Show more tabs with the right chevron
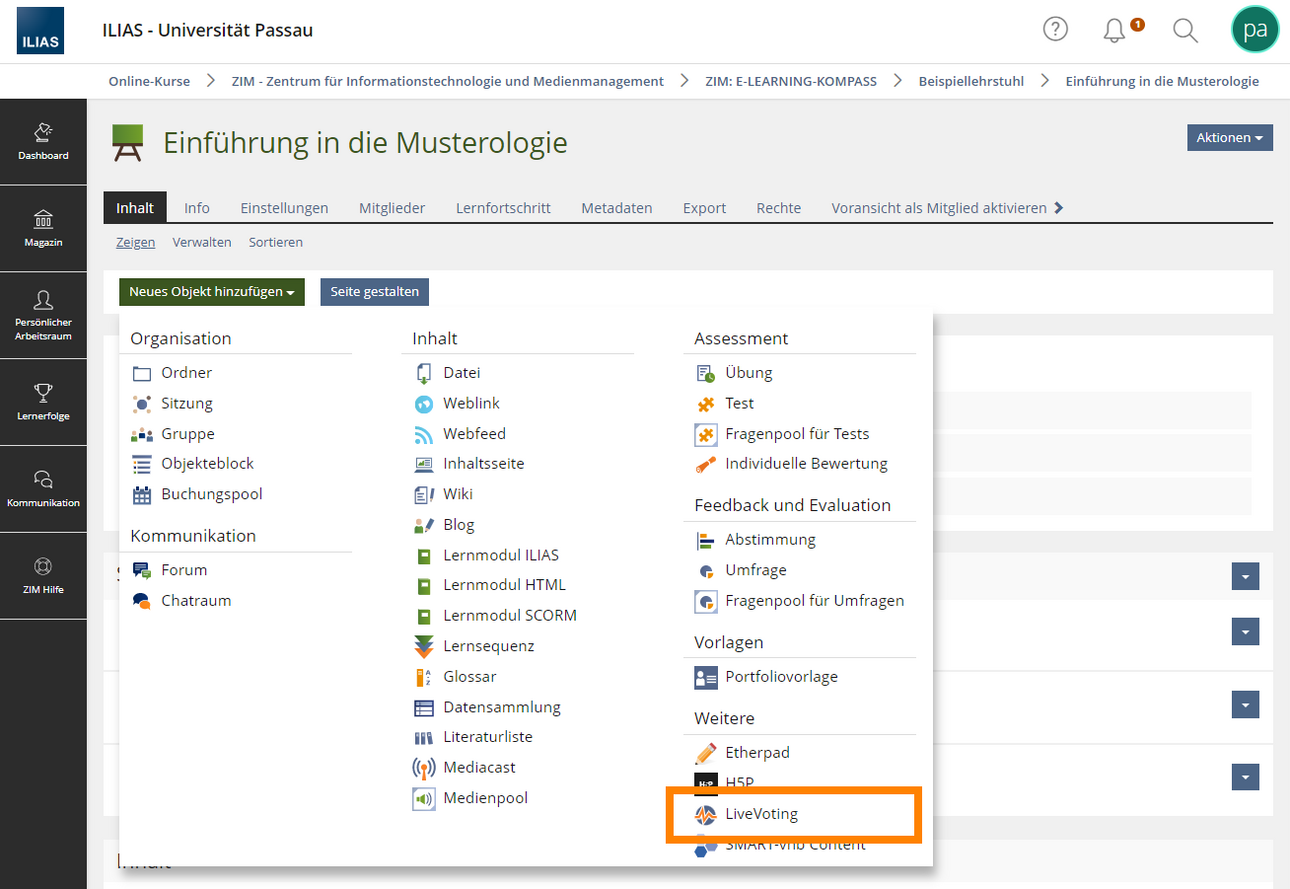The height and width of the screenshot is (889, 1290). [x=1059, y=208]
